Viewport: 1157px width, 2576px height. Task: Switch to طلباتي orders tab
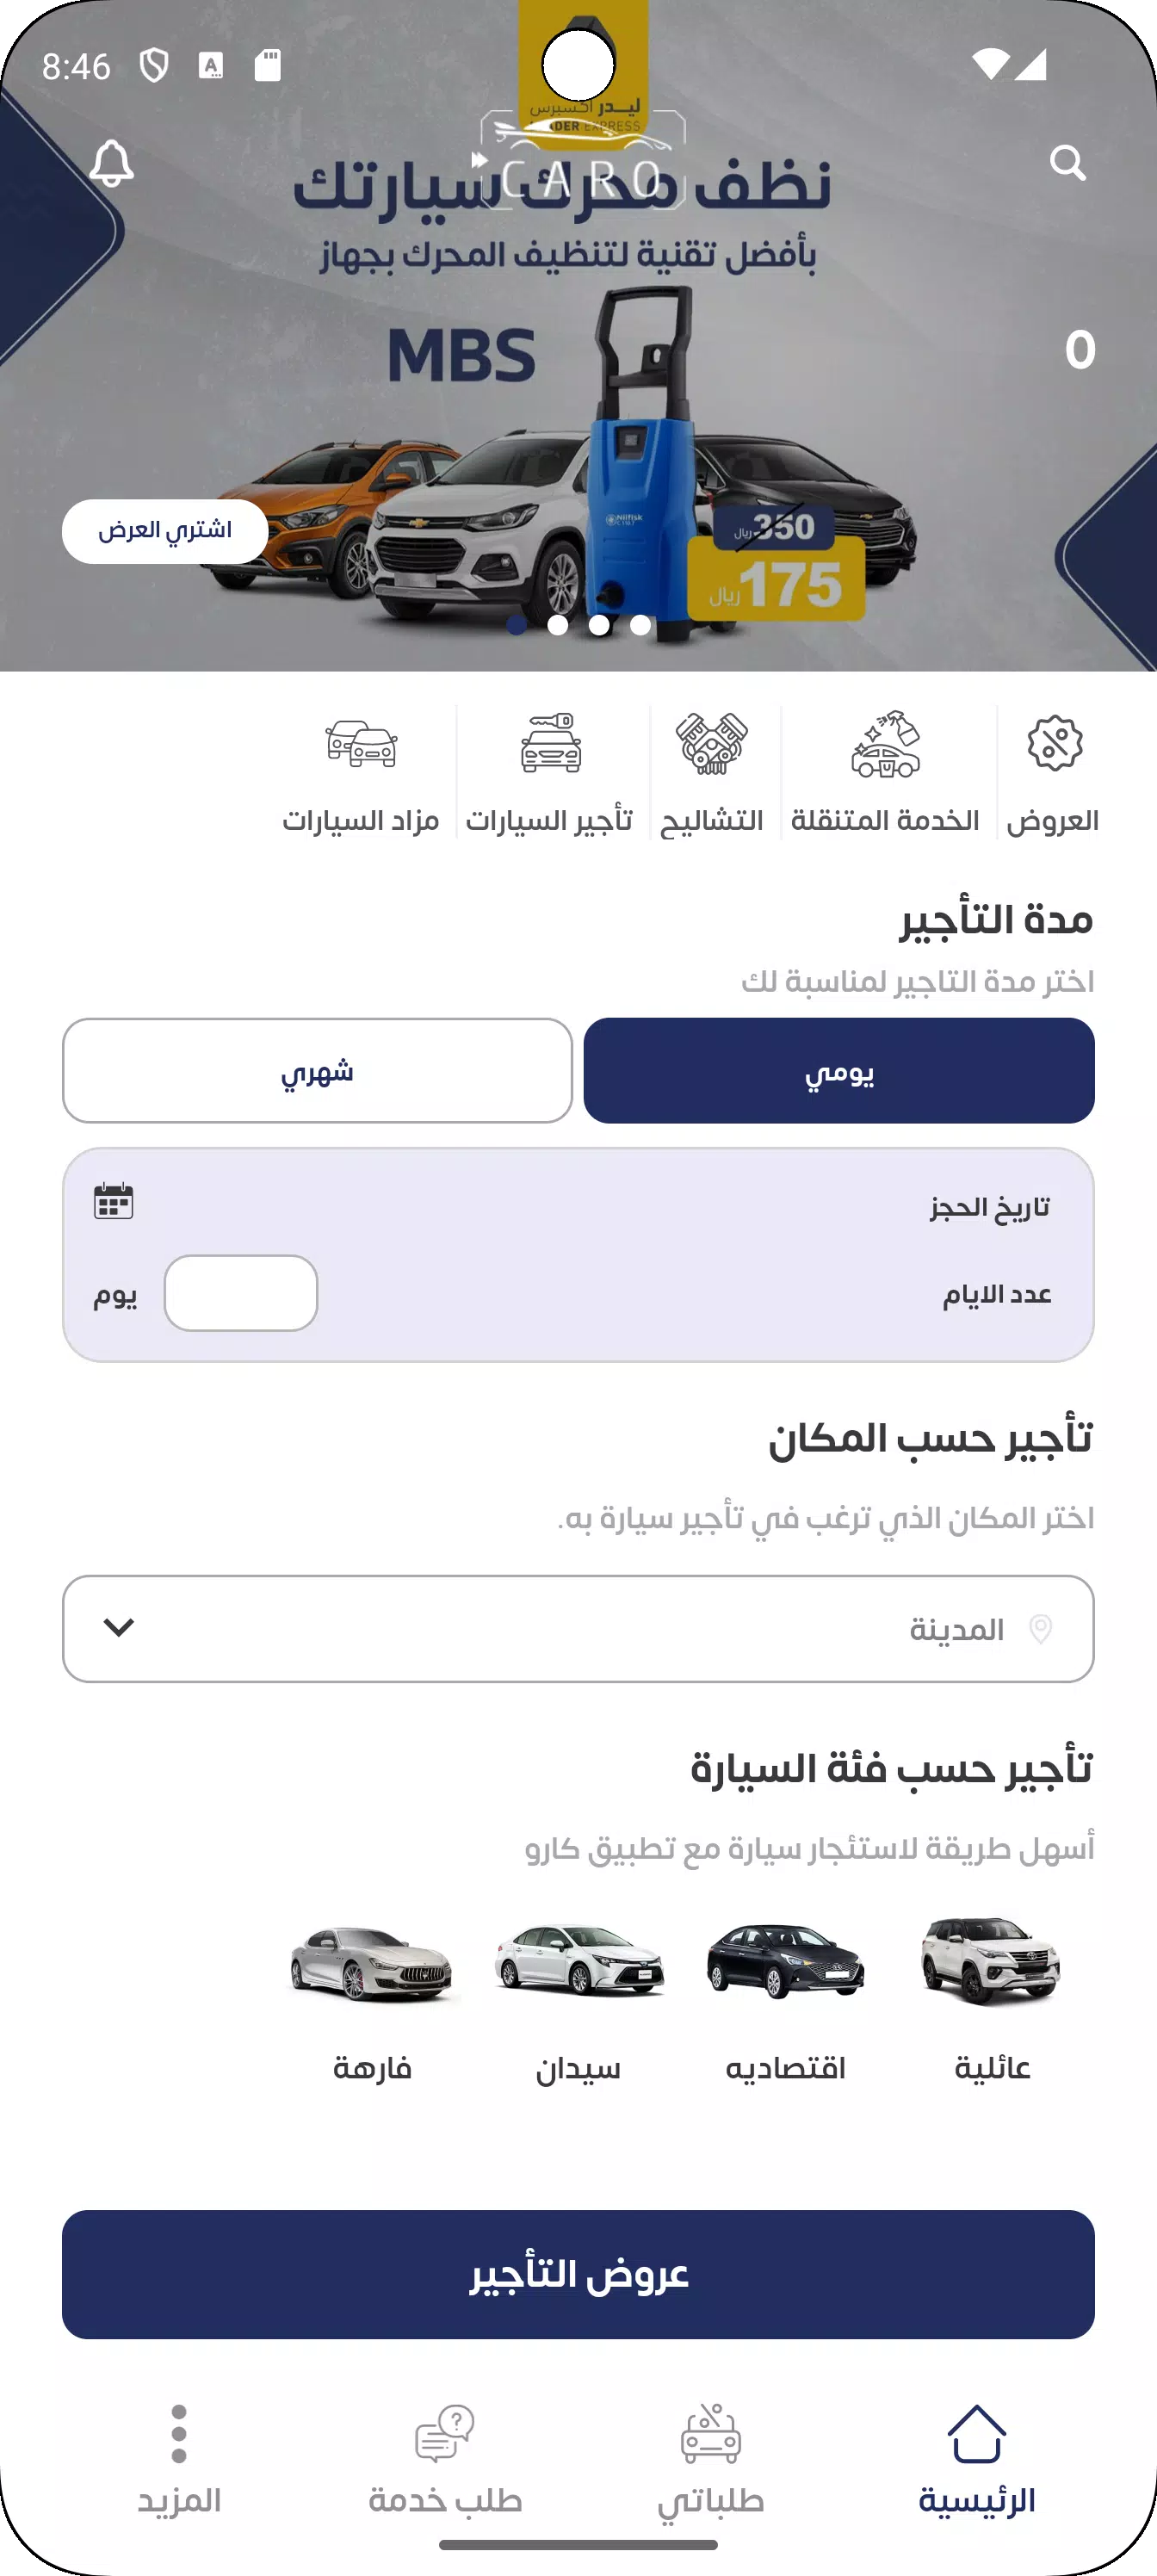(711, 2461)
